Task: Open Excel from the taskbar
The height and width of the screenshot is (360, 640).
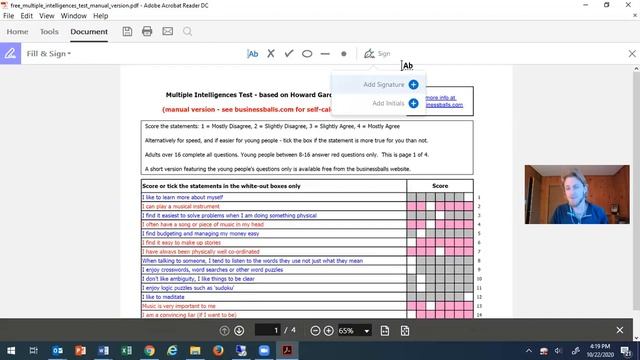Action: 127,351
